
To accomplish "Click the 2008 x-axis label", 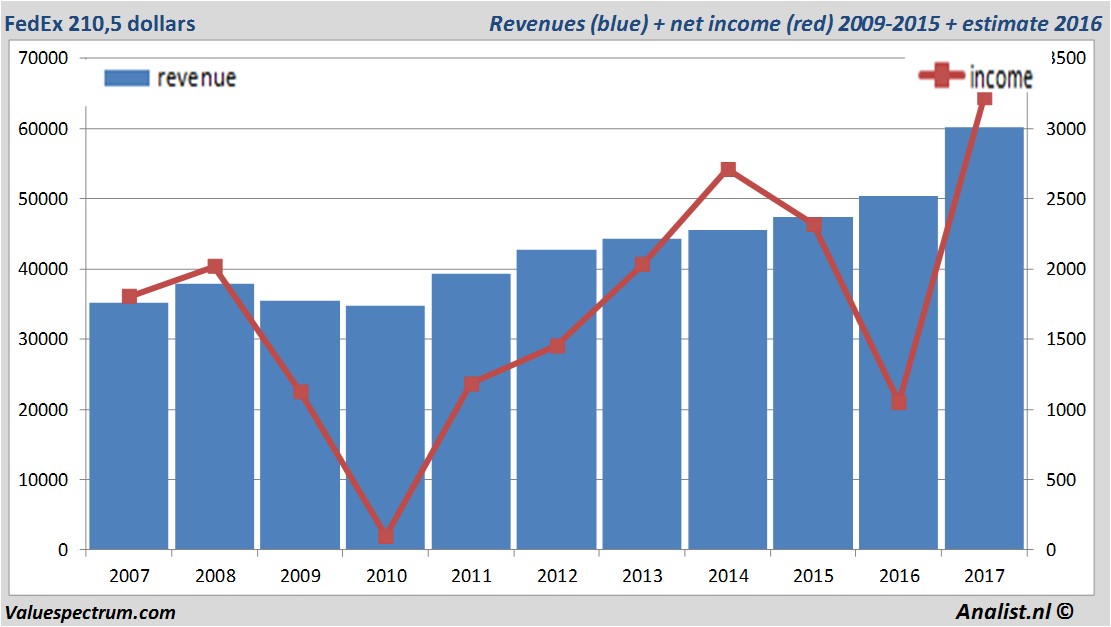I will (x=215, y=575).
